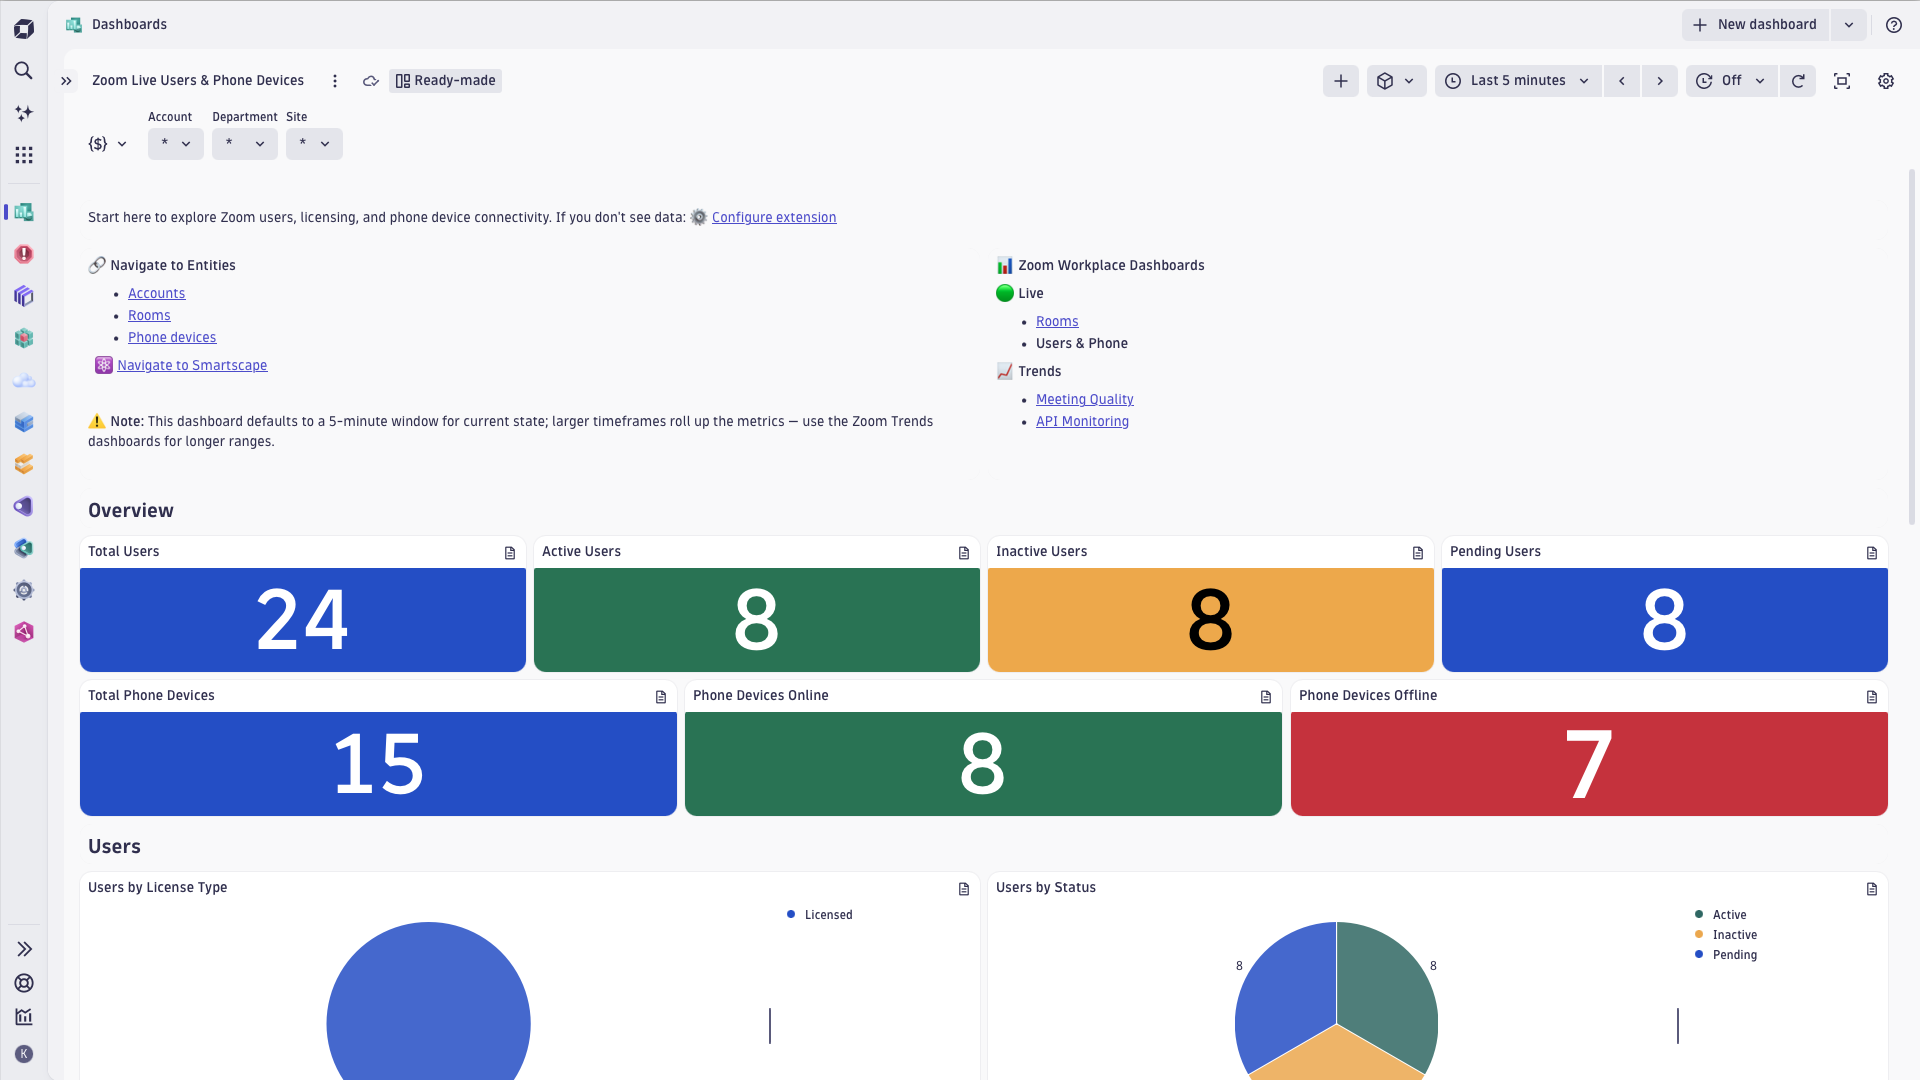Go to previous timeframe arrow
Screen dimensions: 1920x1080
pyautogui.click(x=1622, y=81)
